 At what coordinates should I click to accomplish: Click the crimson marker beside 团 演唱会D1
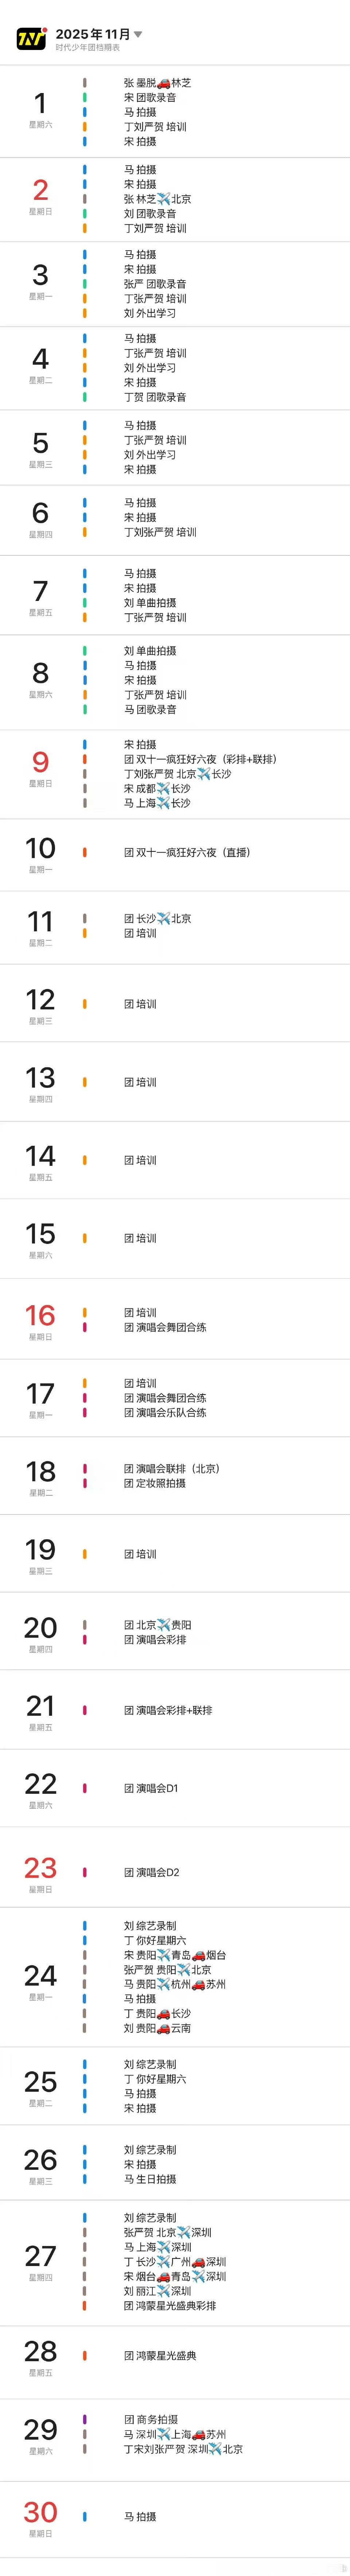pyautogui.click(x=84, y=1788)
